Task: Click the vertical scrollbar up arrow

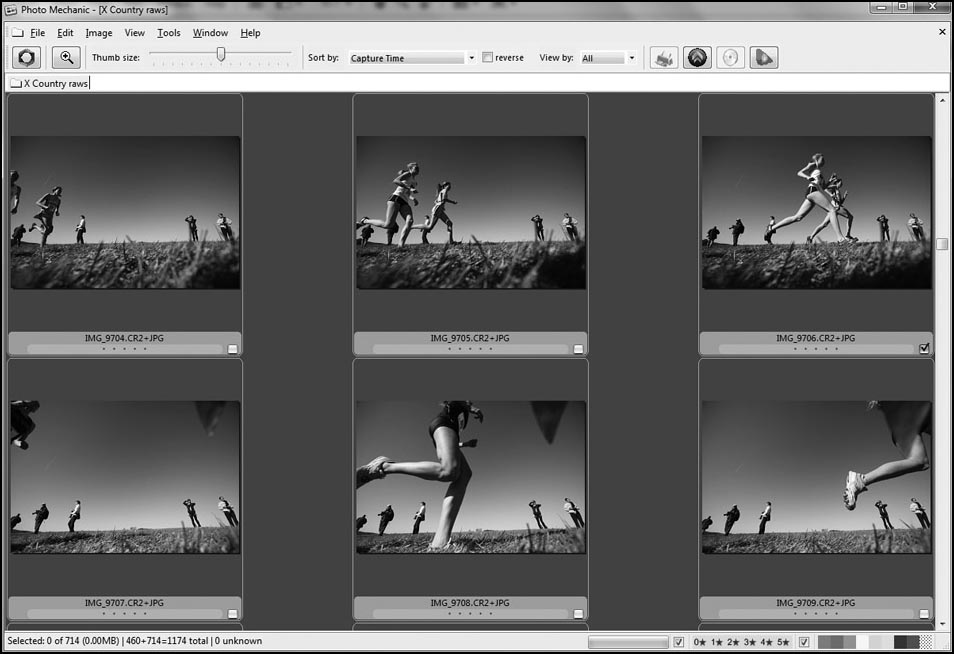Action: pyautogui.click(x=942, y=100)
